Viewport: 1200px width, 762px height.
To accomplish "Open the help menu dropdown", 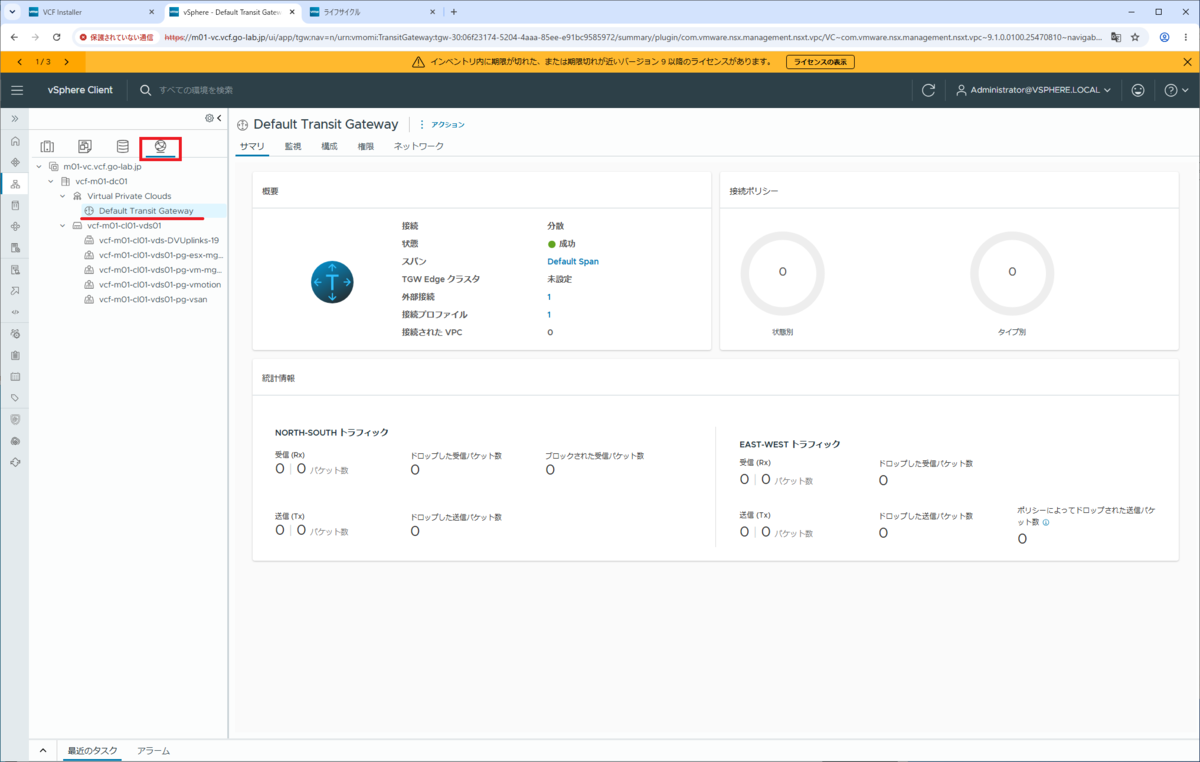I will click(x=1176, y=90).
